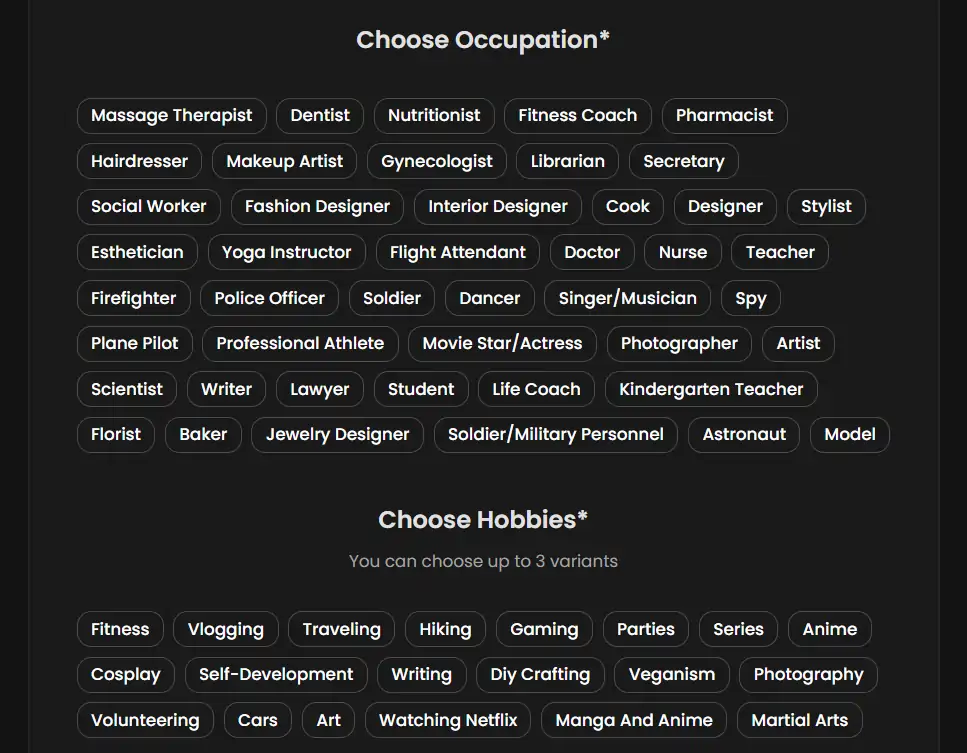Choose Plane Pilot occupation
Image resolution: width=967 pixels, height=753 pixels.
134,344
